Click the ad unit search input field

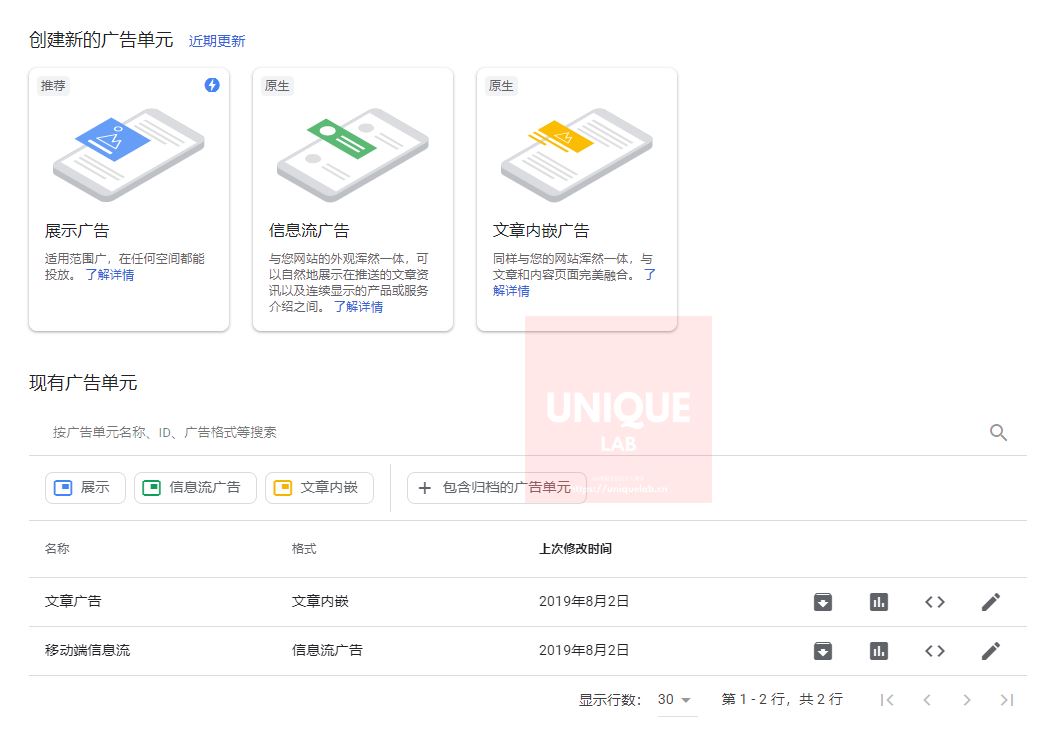[400, 432]
